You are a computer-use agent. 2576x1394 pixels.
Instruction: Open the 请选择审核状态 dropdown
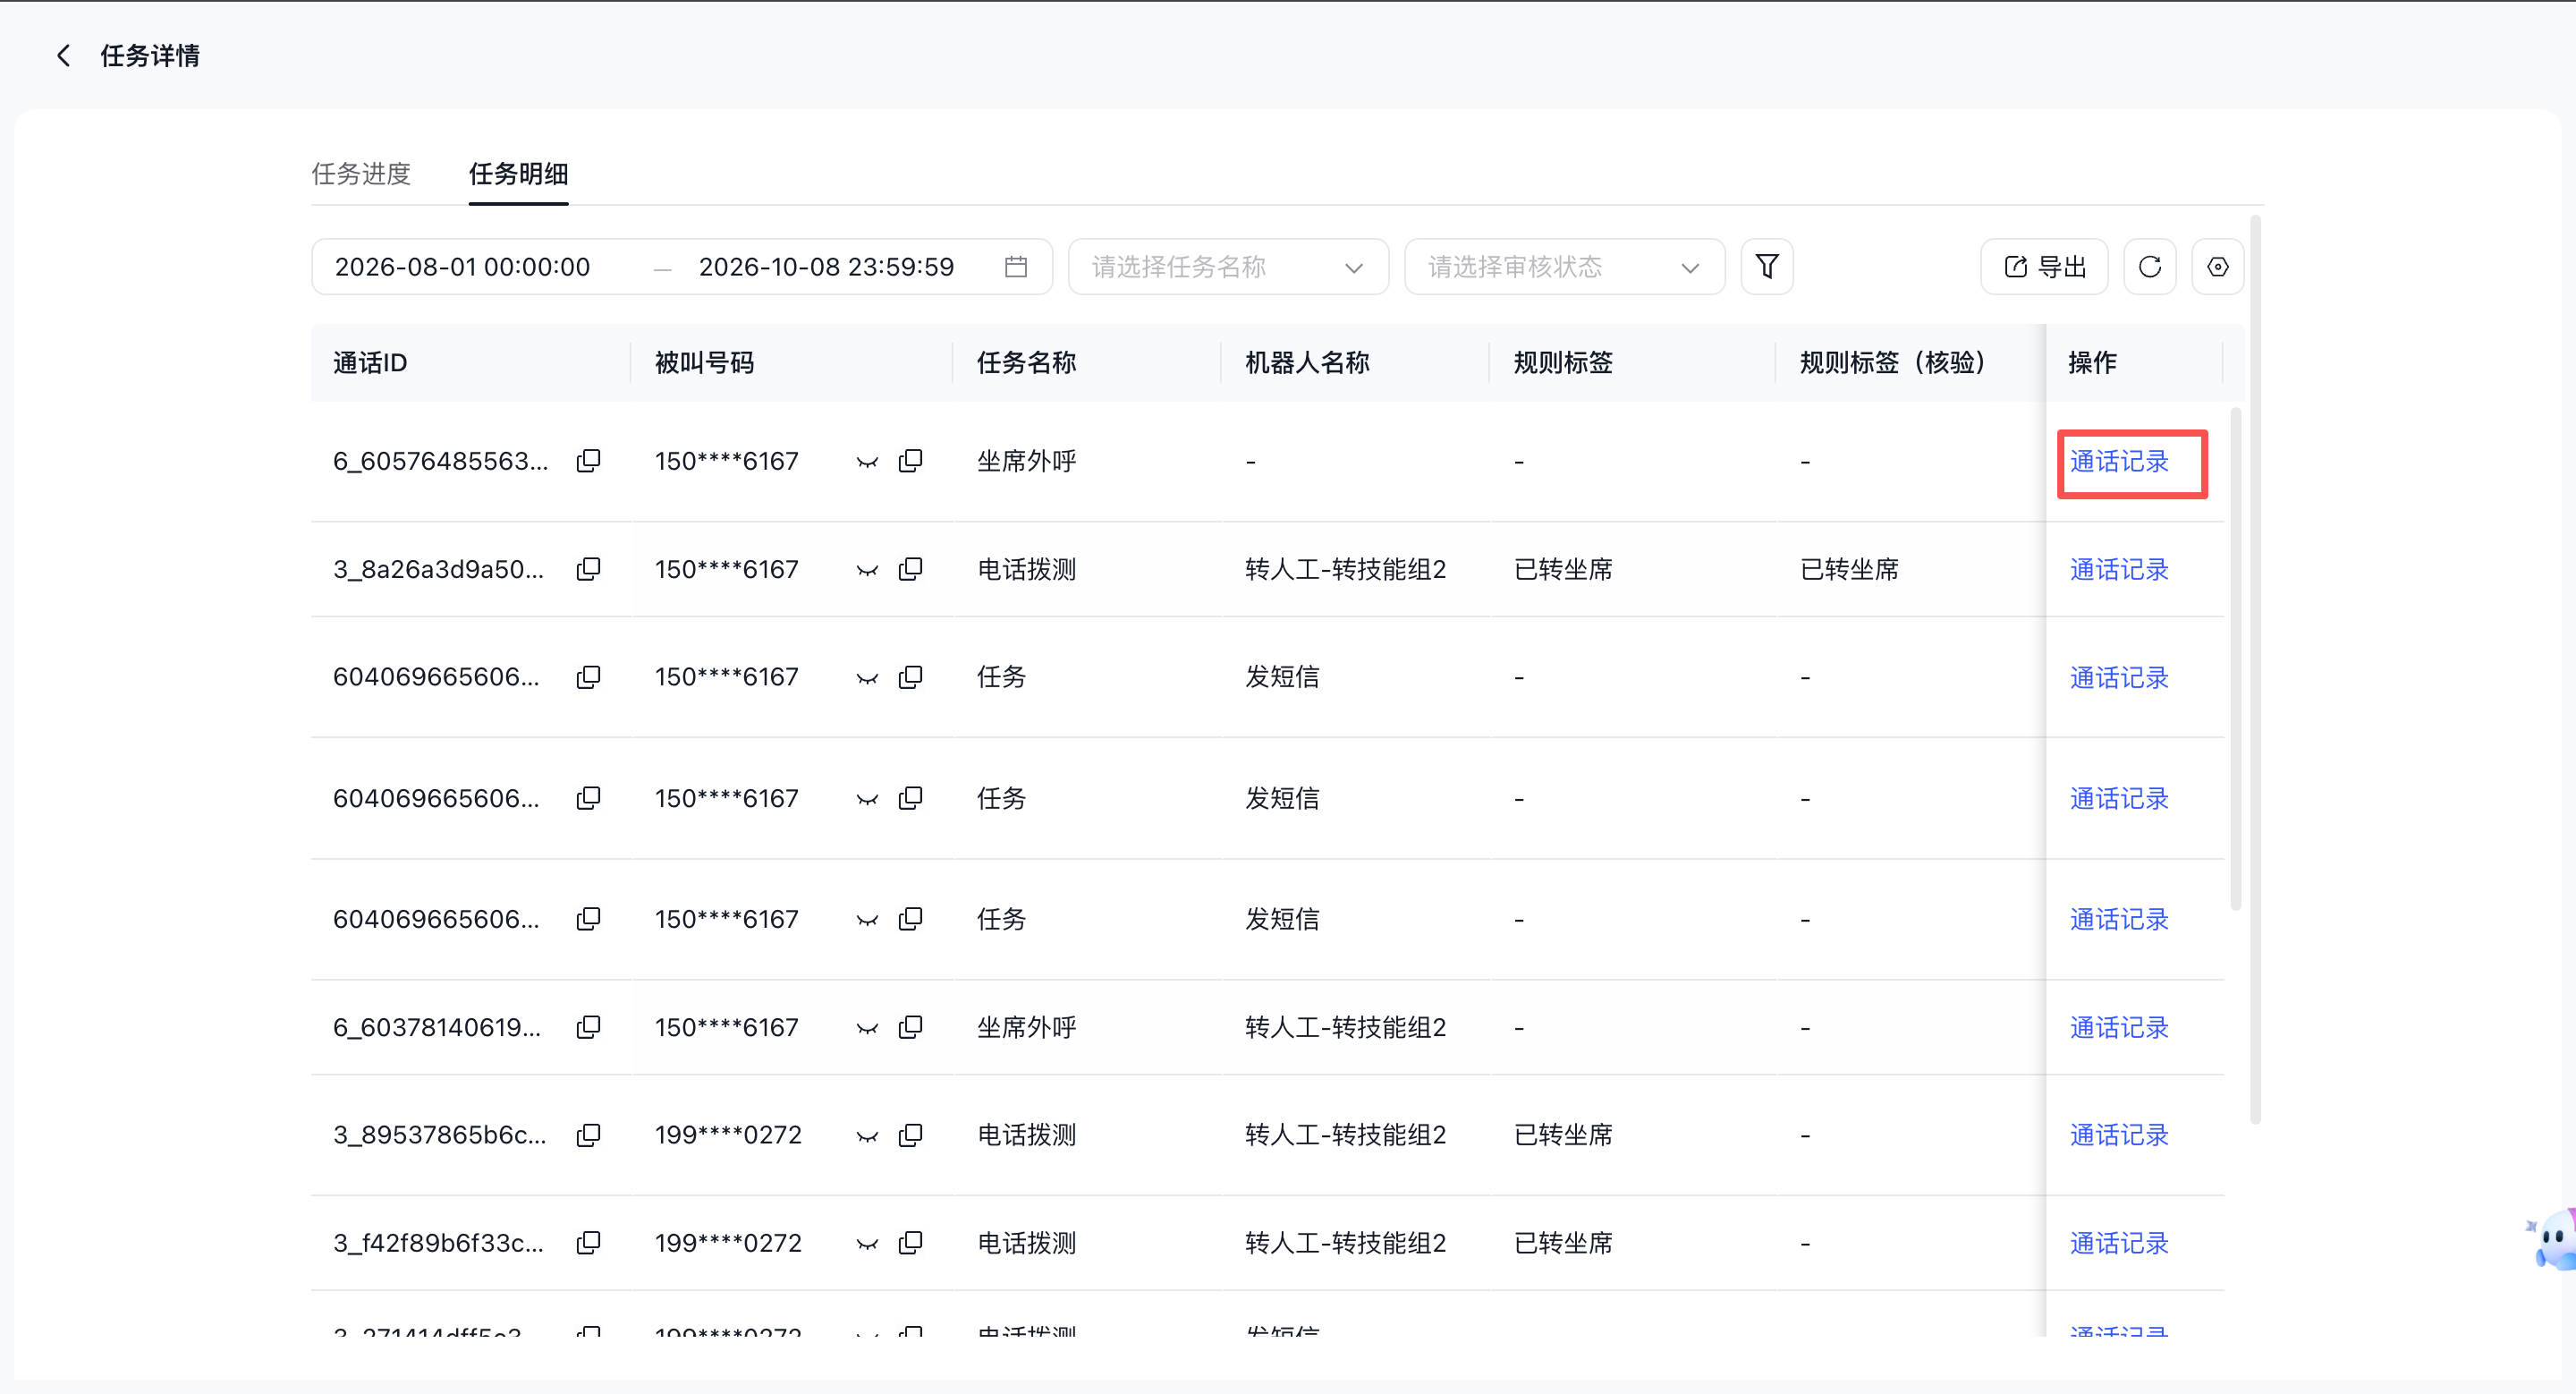tap(1564, 267)
